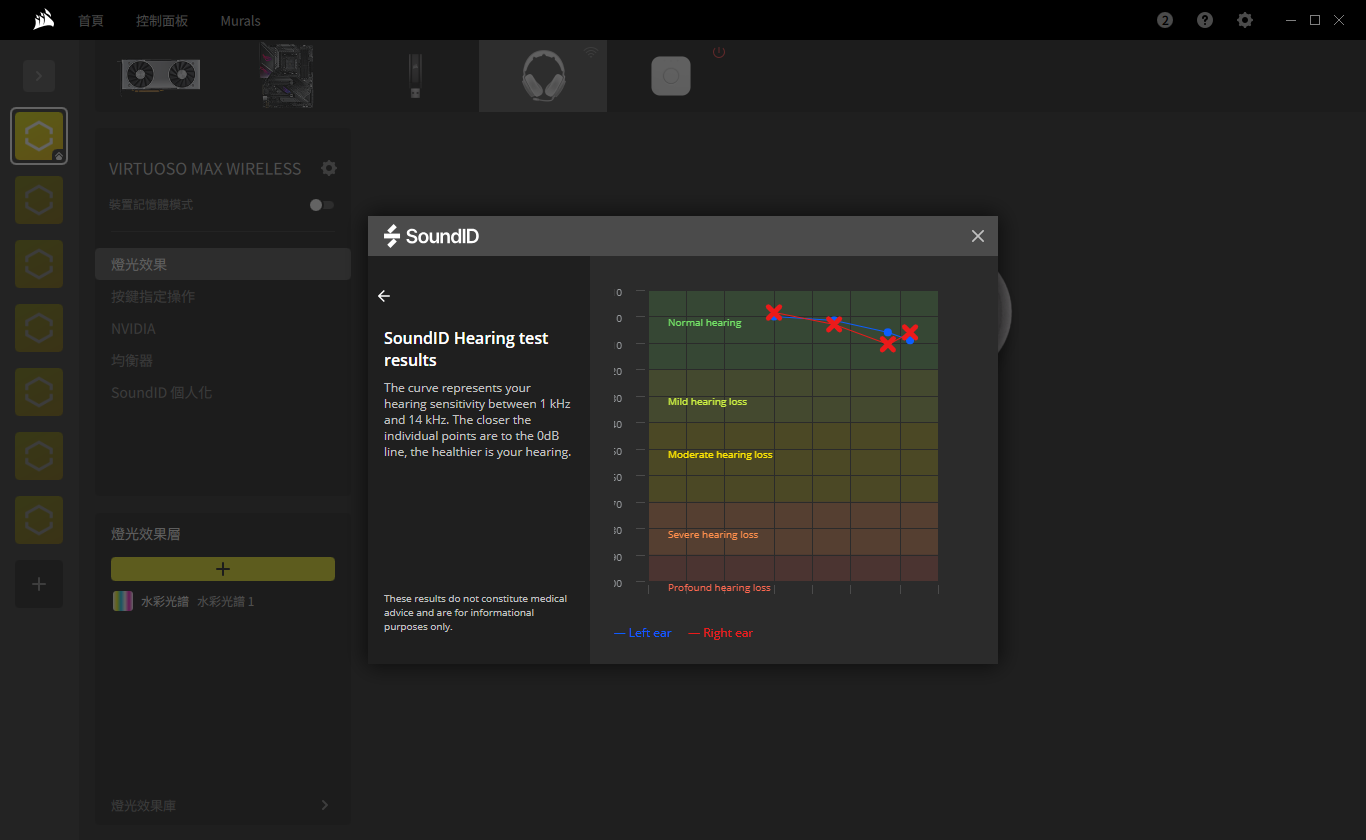This screenshot has width=1366, height=840.
Task: Click the medical advice disclaimer text
Action: click(x=475, y=612)
